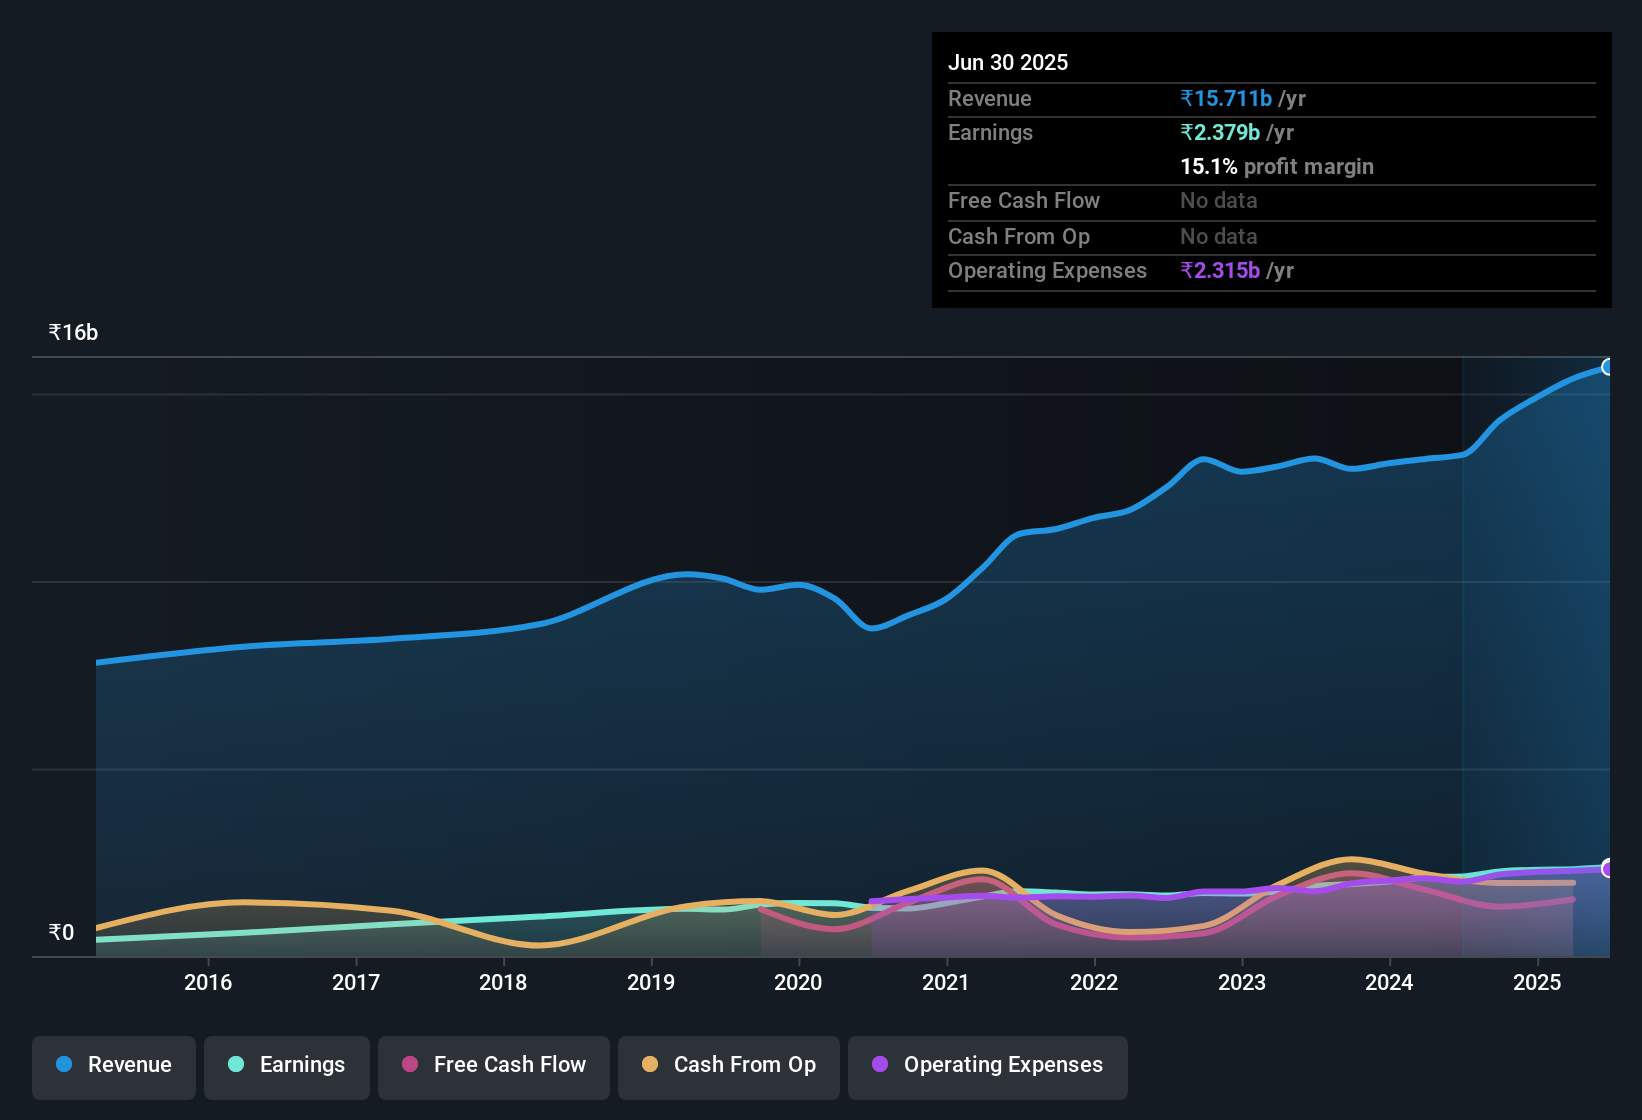Hide the Operating Expenses series
Viewport: 1642px width, 1120px height.
point(988,1065)
